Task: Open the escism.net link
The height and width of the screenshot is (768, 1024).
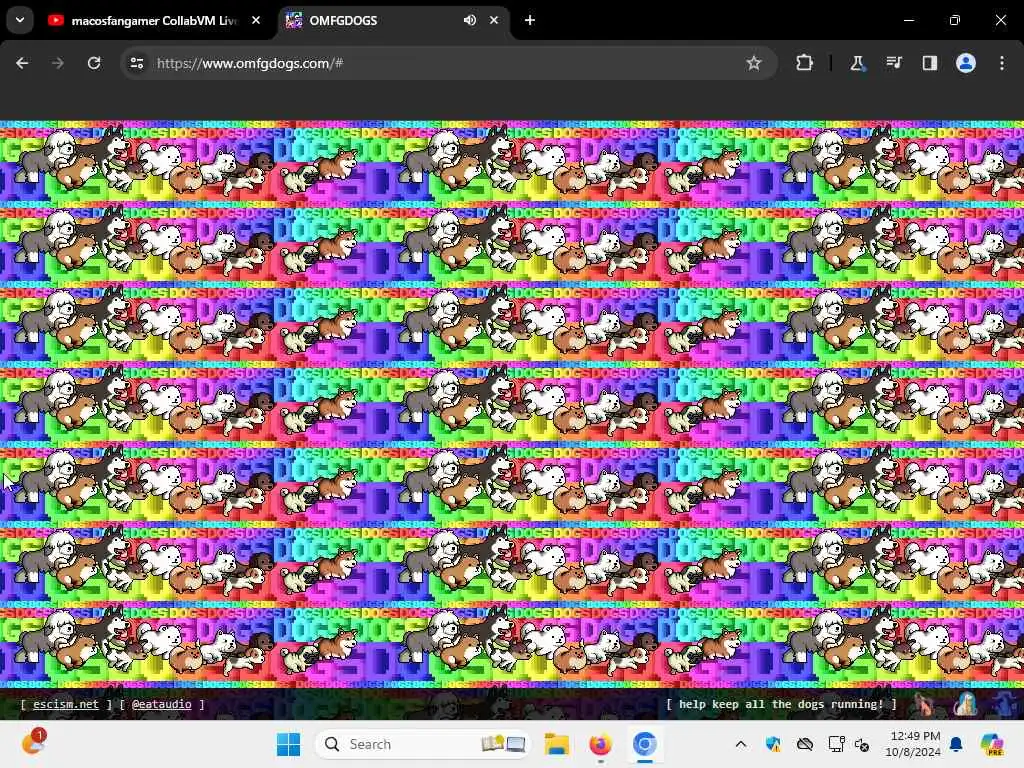Action: (x=65, y=704)
